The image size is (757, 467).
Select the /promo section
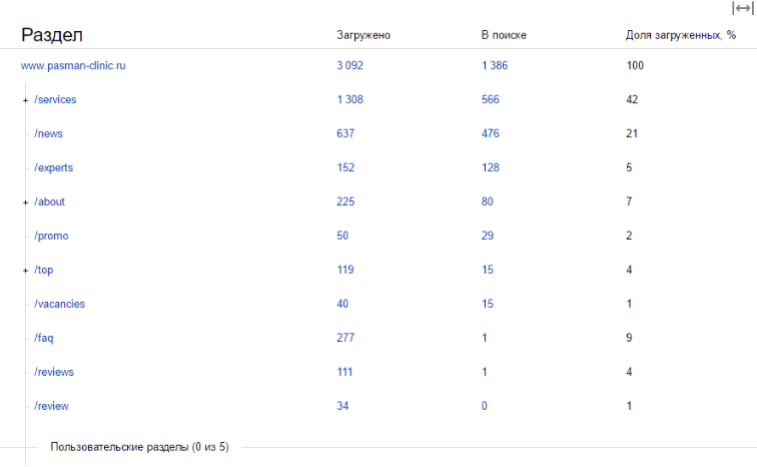[51, 236]
